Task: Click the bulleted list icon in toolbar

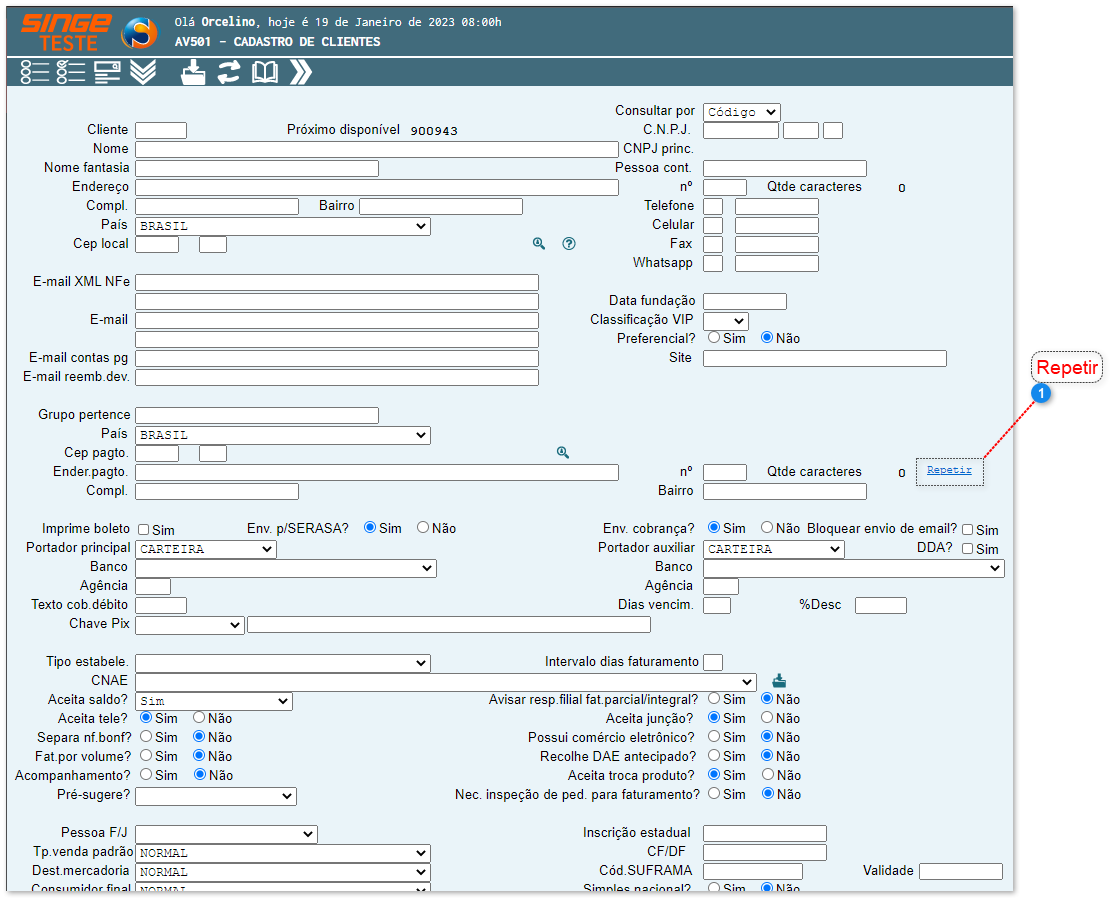Action: (x=34, y=72)
